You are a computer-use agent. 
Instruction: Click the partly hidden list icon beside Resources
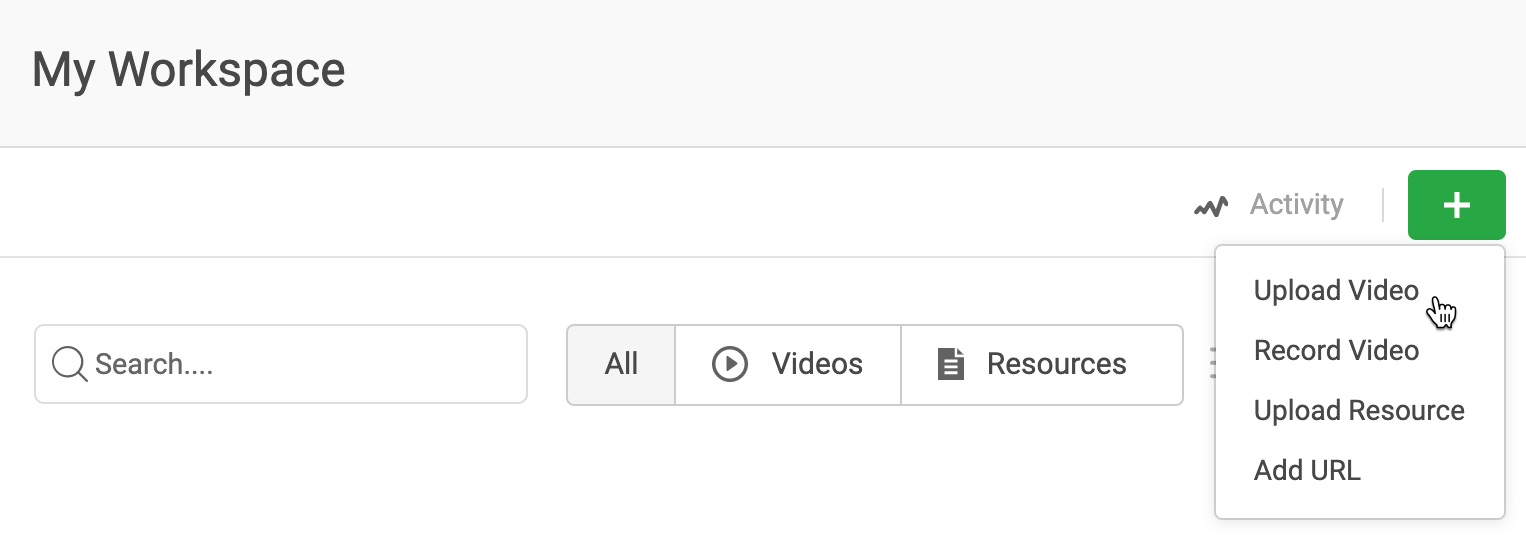point(1211,364)
